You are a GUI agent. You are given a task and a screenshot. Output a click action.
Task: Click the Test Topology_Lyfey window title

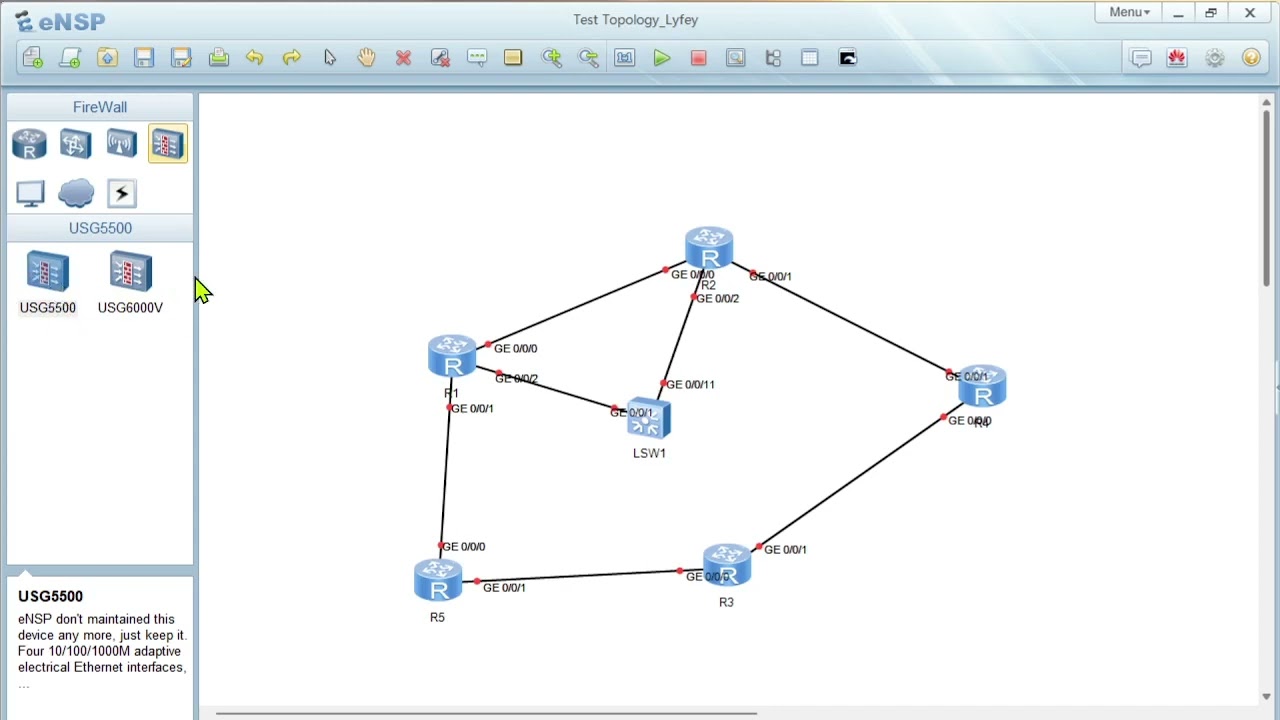tap(636, 19)
